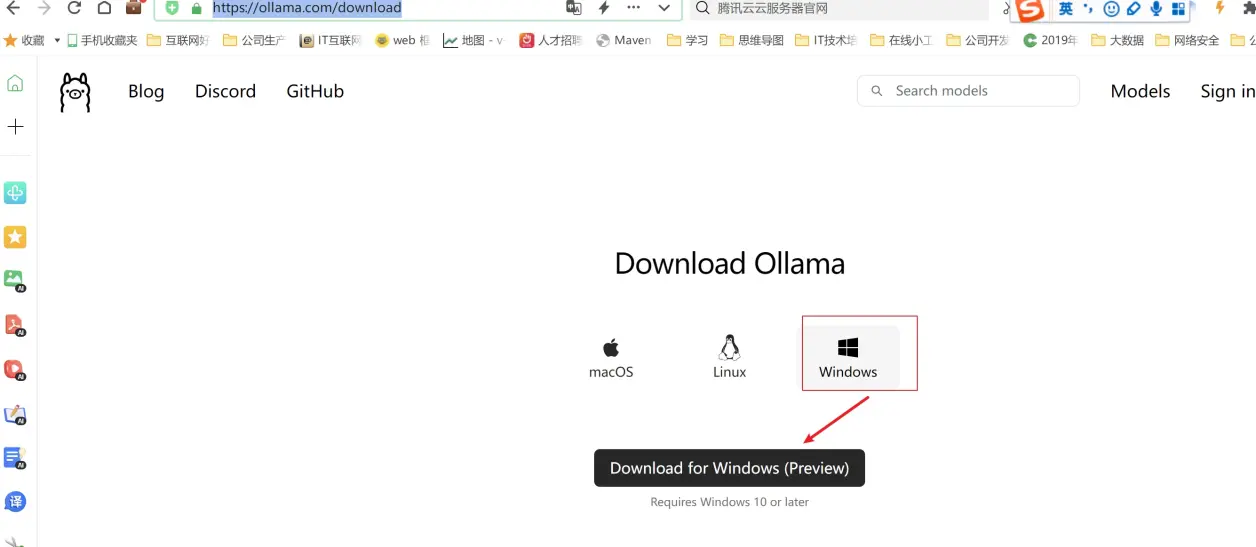Expand the dropdown arrow next to 收藏
Screen dimensions: 1256x547
(x=57, y=41)
